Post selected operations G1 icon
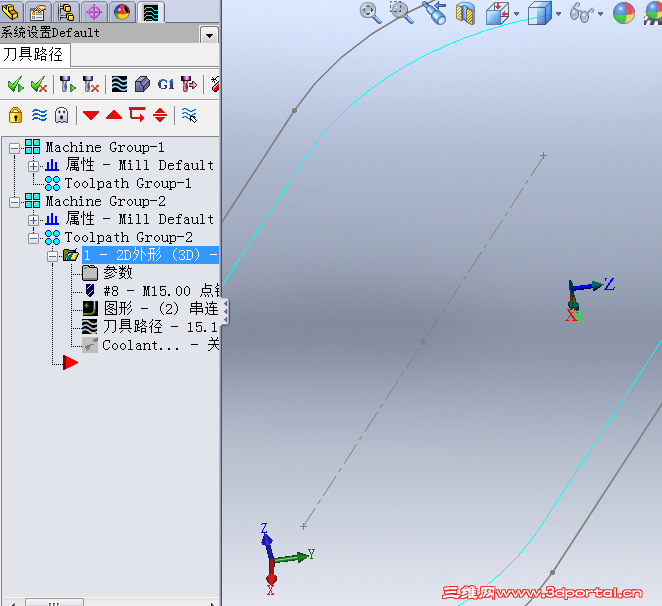This screenshot has height=606, width=662. tap(166, 84)
